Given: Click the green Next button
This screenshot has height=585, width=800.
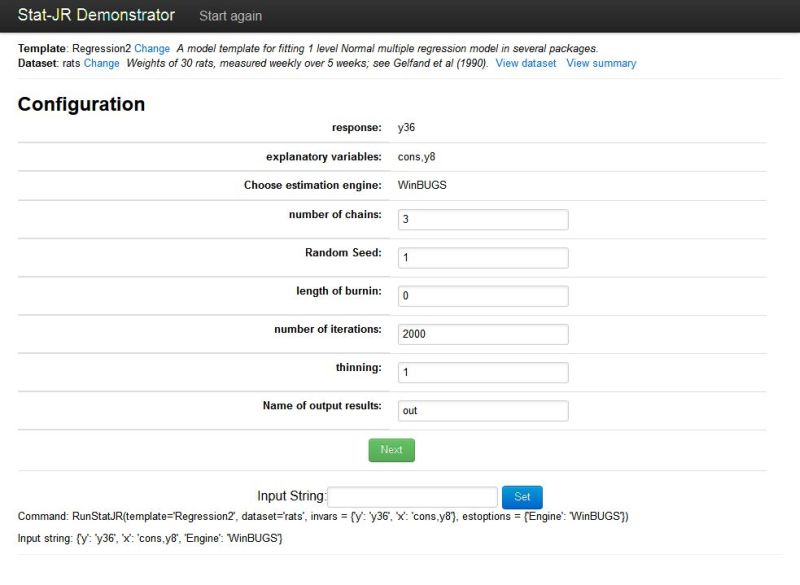Looking at the screenshot, I should click(391, 450).
